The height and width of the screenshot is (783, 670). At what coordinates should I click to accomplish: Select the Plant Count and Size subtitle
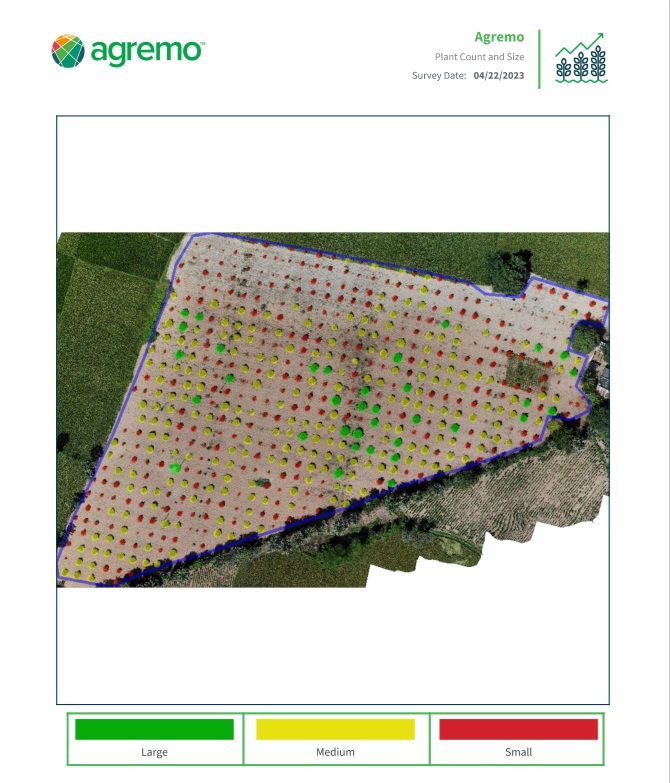coord(479,57)
